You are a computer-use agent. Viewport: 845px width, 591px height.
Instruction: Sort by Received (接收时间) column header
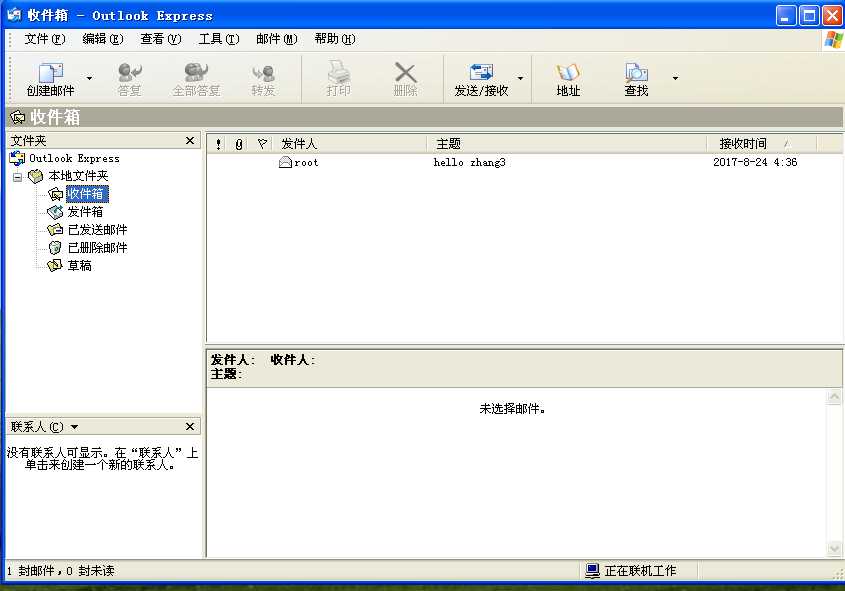click(x=761, y=144)
